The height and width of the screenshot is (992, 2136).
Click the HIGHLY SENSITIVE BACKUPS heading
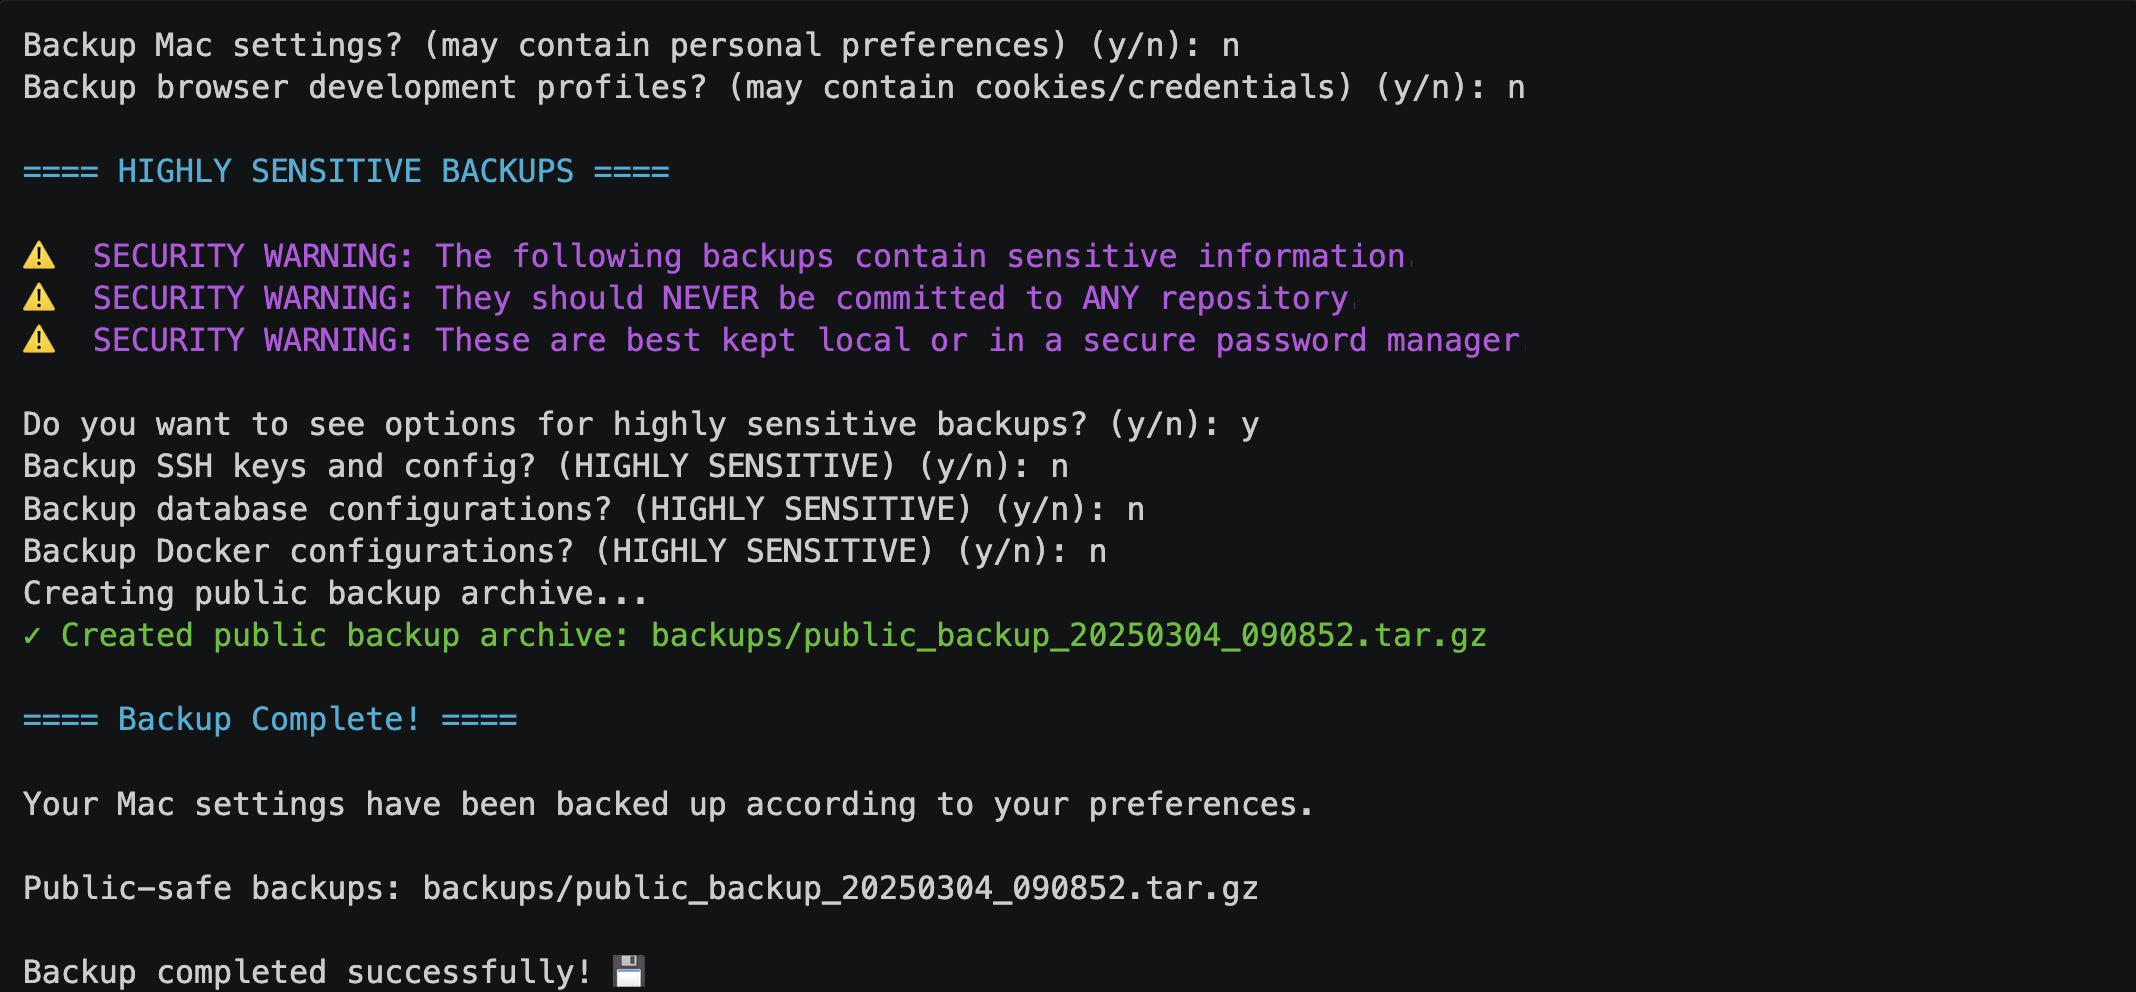pyautogui.click(x=346, y=171)
